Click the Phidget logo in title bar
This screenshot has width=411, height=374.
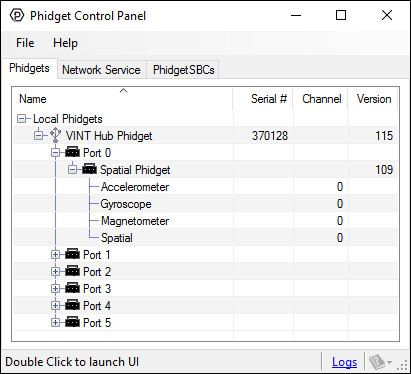point(17,15)
